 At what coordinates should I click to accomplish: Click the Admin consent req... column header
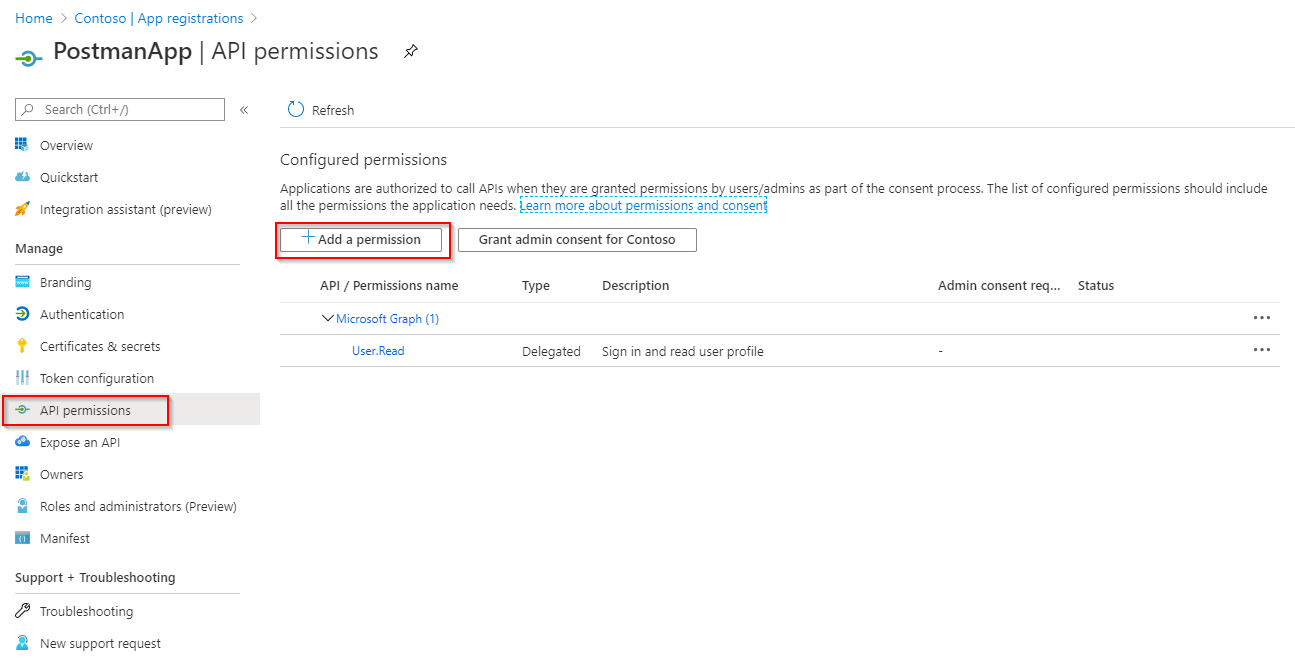click(x=999, y=285)
